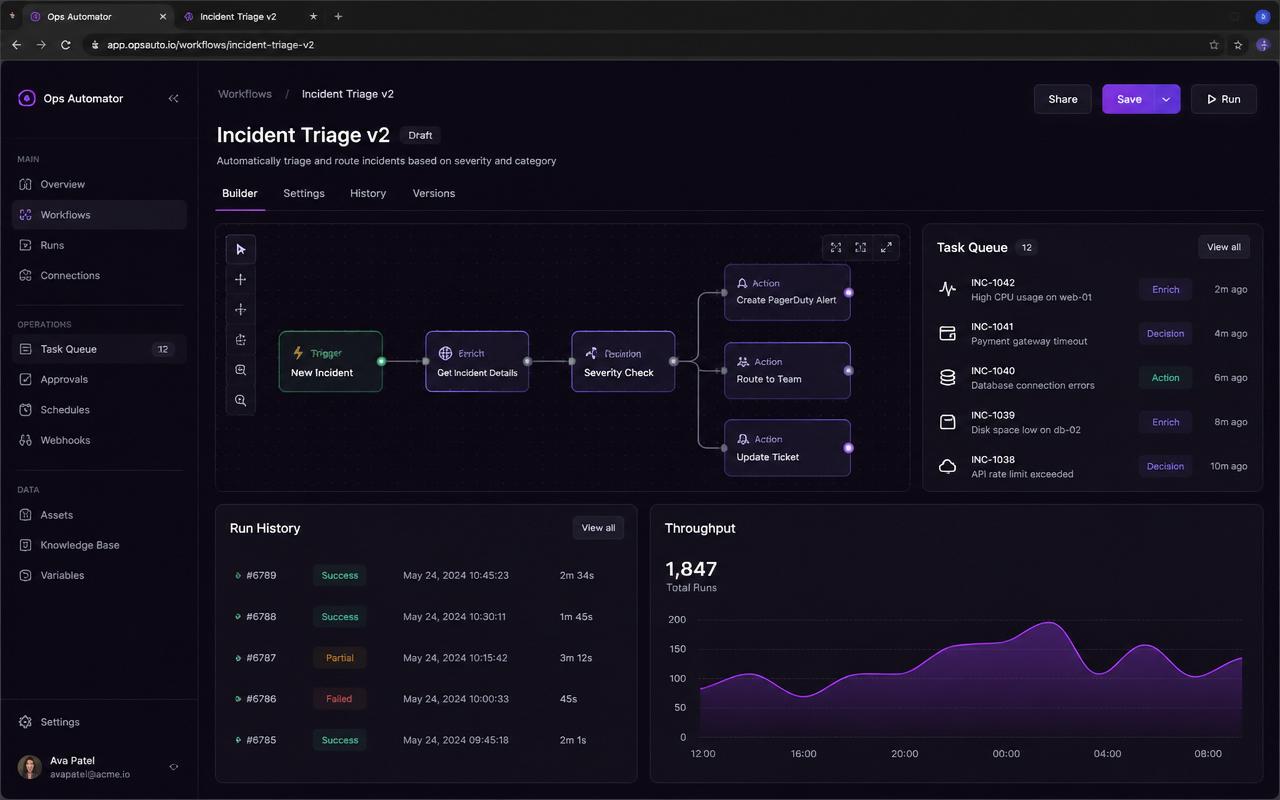Run the workflow with the Run button

click(1224, 99)
